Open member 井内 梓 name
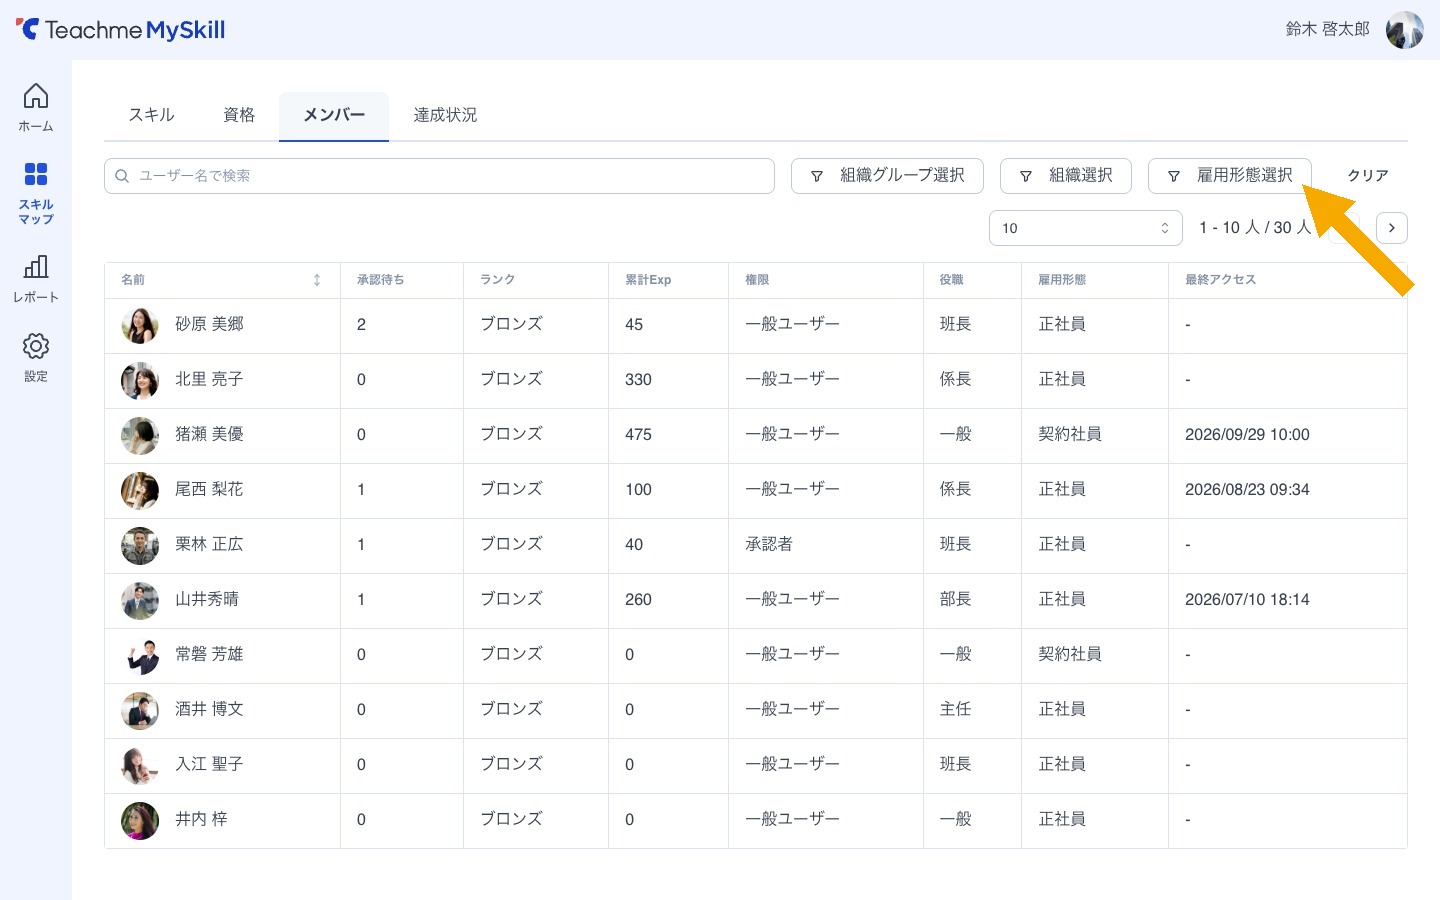1440x900 pixels. tap(201, 819)
